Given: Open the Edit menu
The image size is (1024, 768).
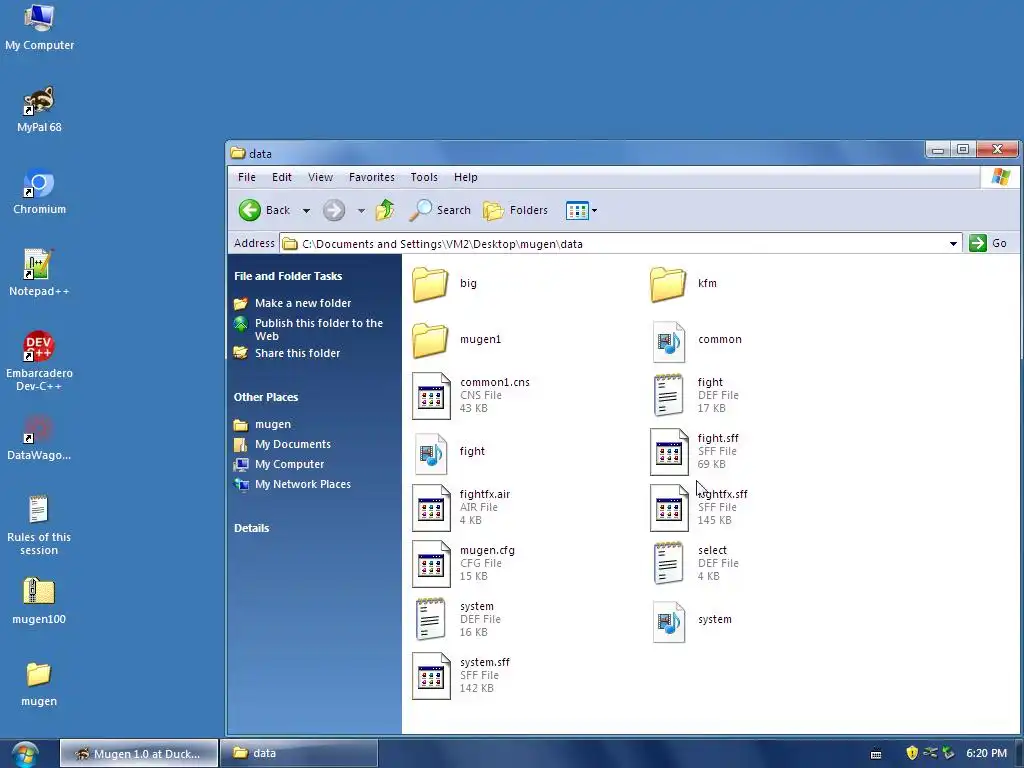Looking at the screenshot, I should coord(282,177).
